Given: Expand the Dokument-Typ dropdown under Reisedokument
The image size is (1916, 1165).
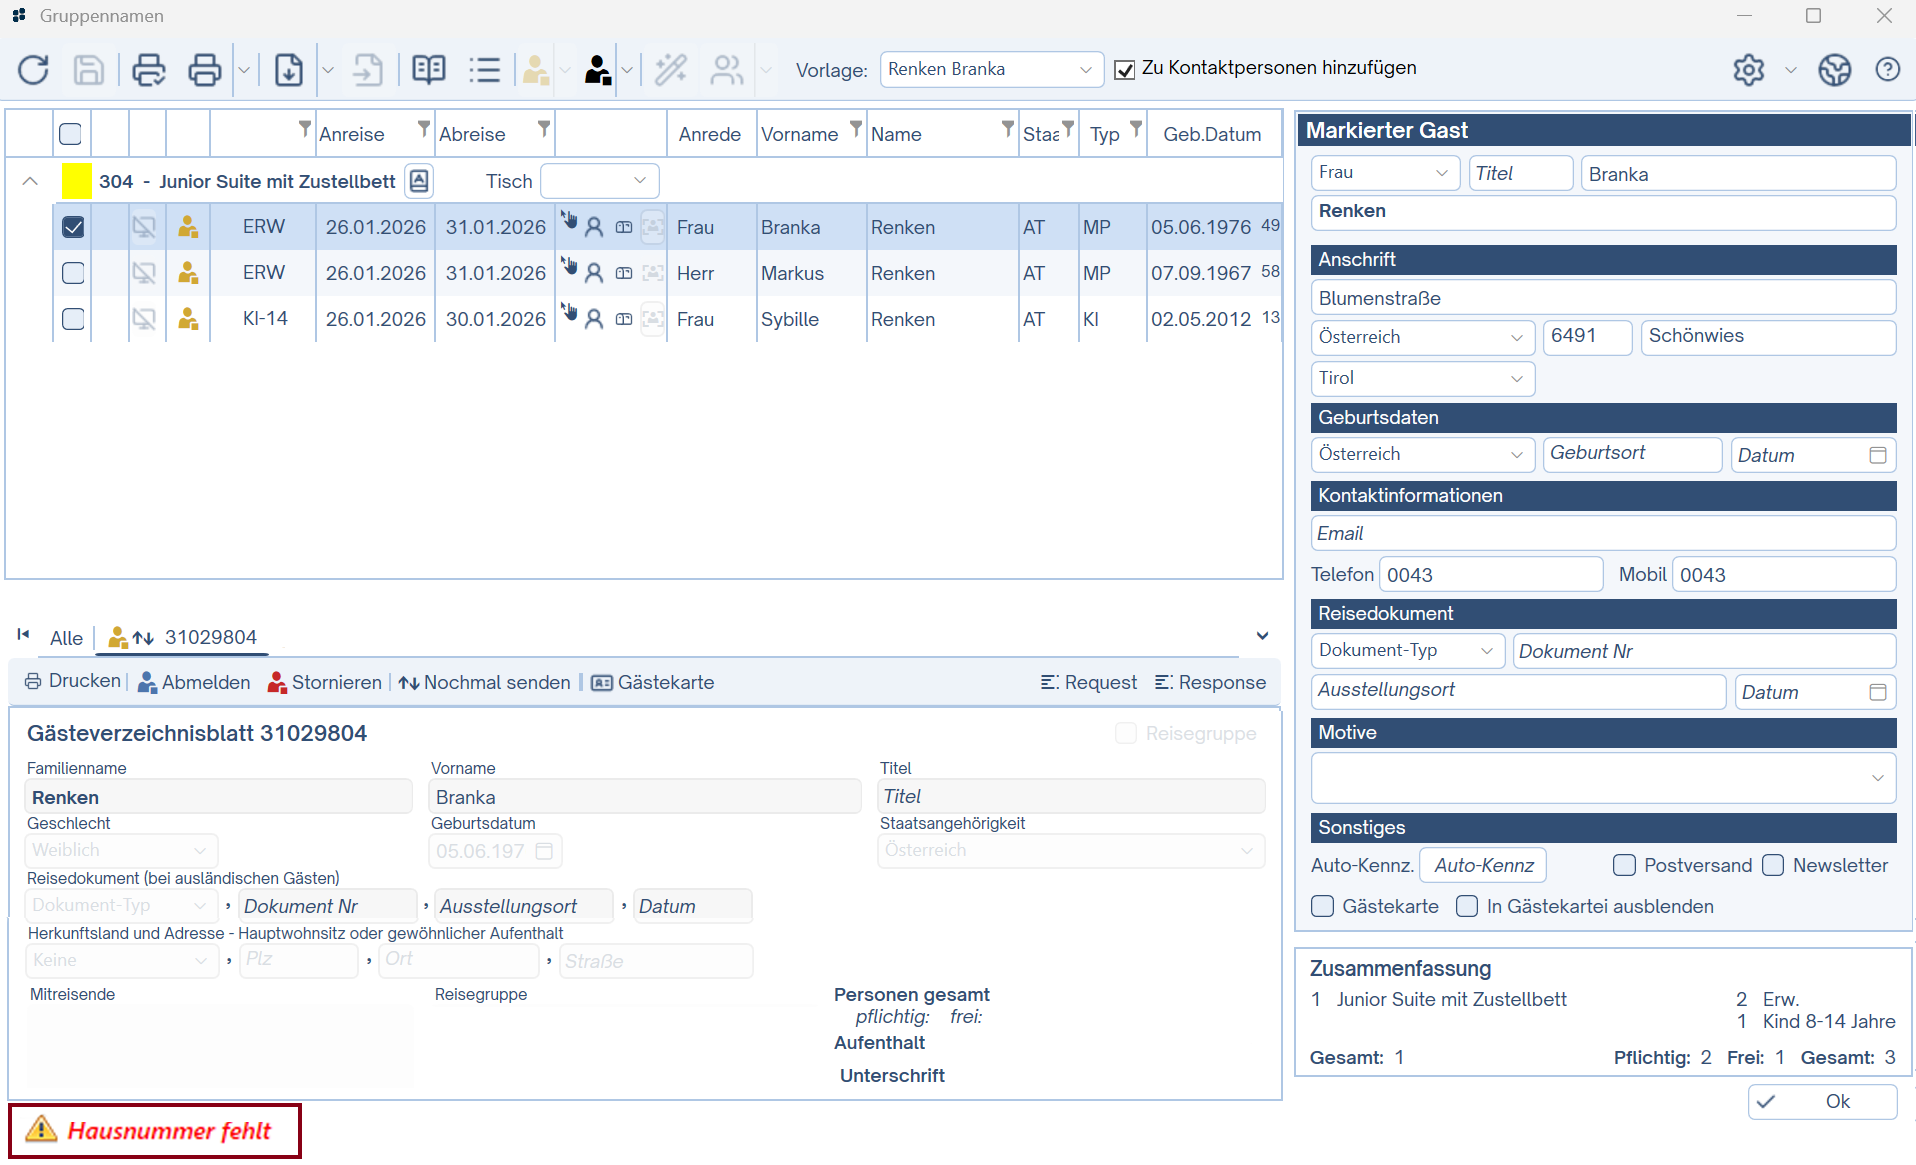Looking at the screenshot, I should 1408,651.
